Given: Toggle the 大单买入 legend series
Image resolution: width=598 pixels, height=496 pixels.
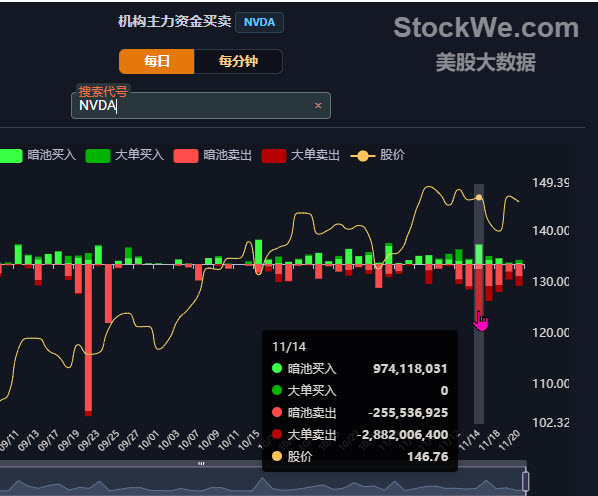Looking at the screenshot, I should (125, 155).
